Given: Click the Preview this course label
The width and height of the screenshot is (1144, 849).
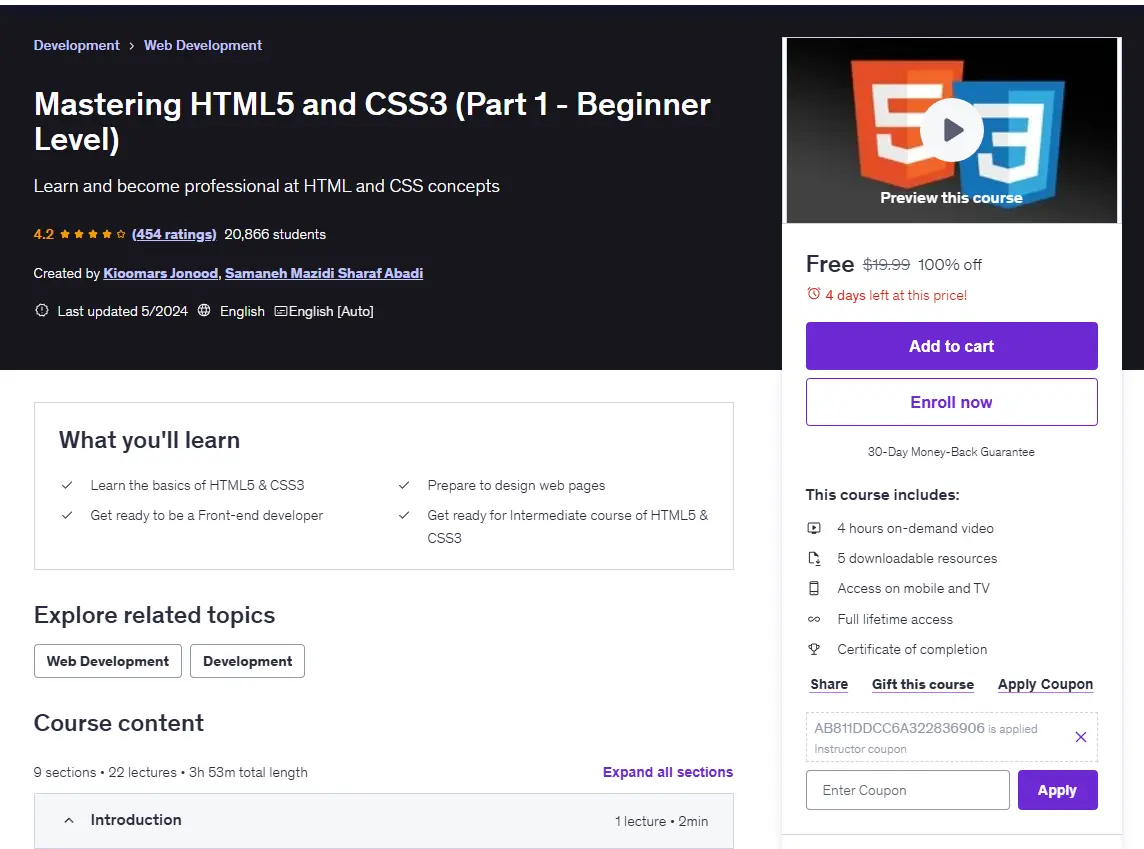Looking at the screenshot, I should point(951,198).
